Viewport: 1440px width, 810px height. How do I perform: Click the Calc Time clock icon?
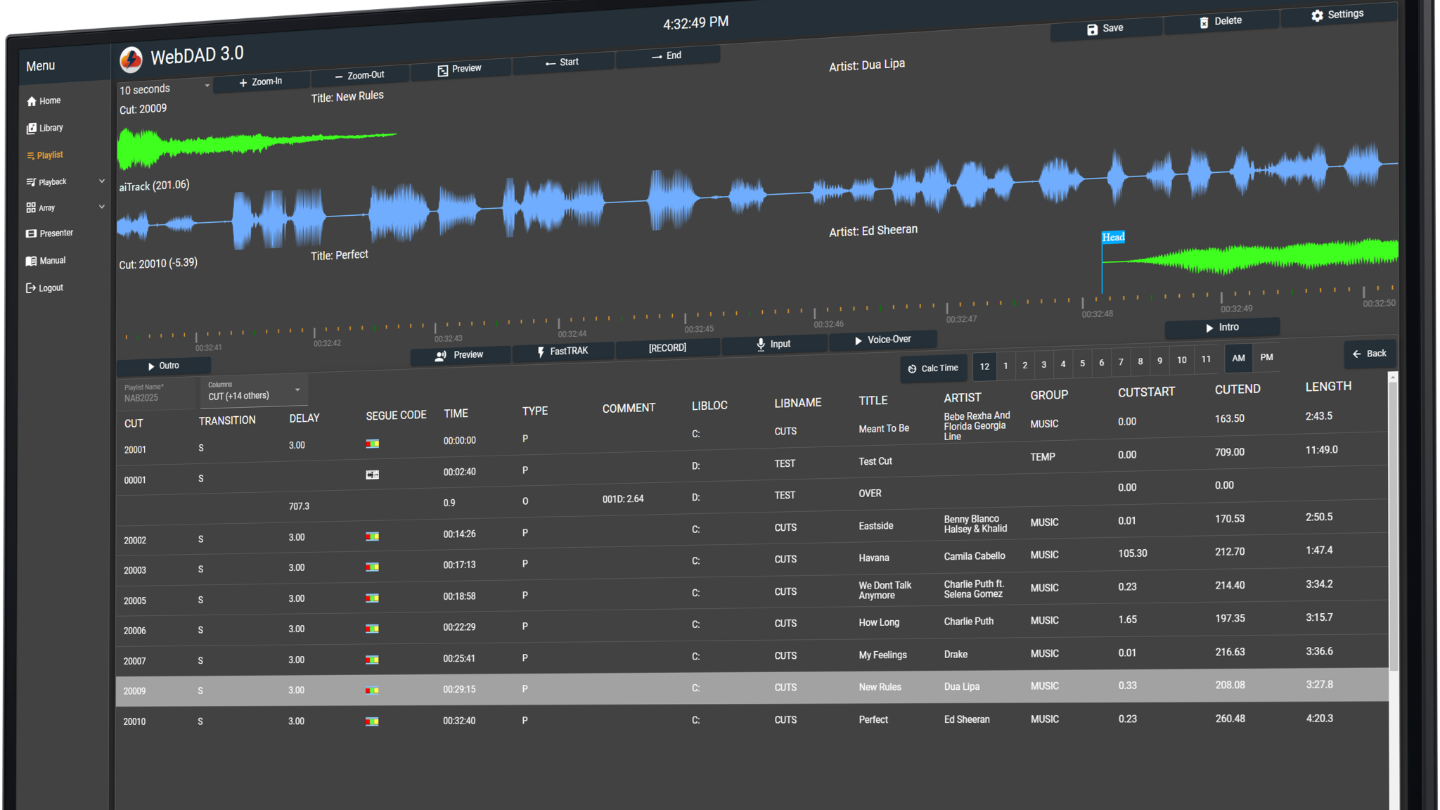click(x=912, y=369)
